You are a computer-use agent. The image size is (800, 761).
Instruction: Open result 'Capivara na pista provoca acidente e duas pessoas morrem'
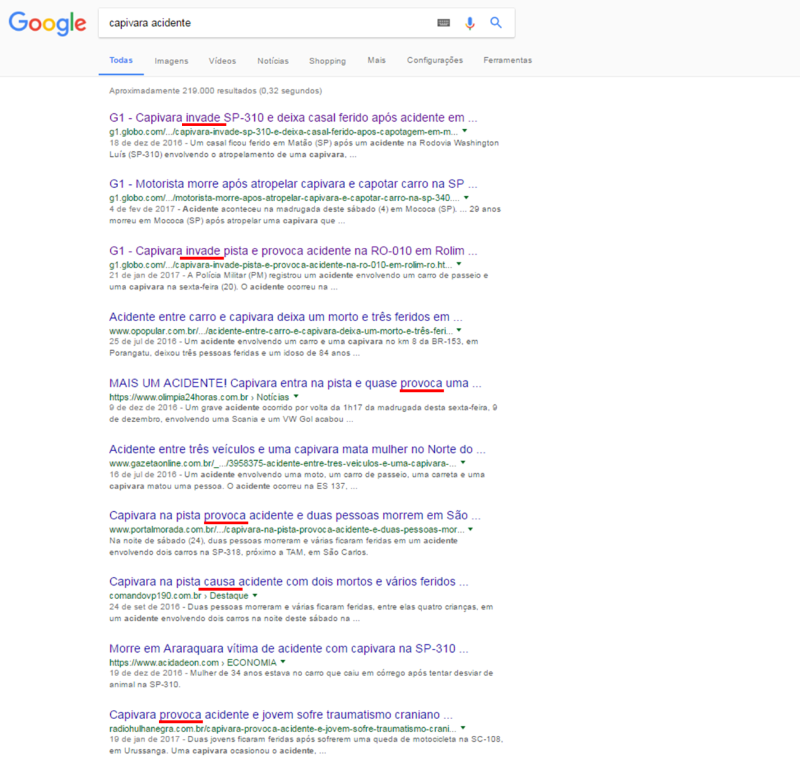pyautogui.click(x=295, y=516)
